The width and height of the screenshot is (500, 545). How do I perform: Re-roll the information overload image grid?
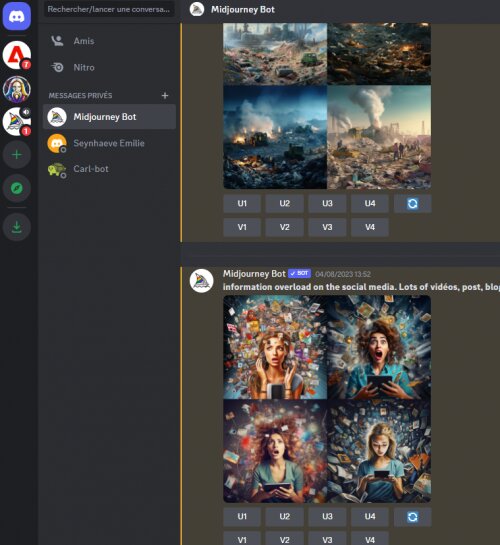coord(412,517)
